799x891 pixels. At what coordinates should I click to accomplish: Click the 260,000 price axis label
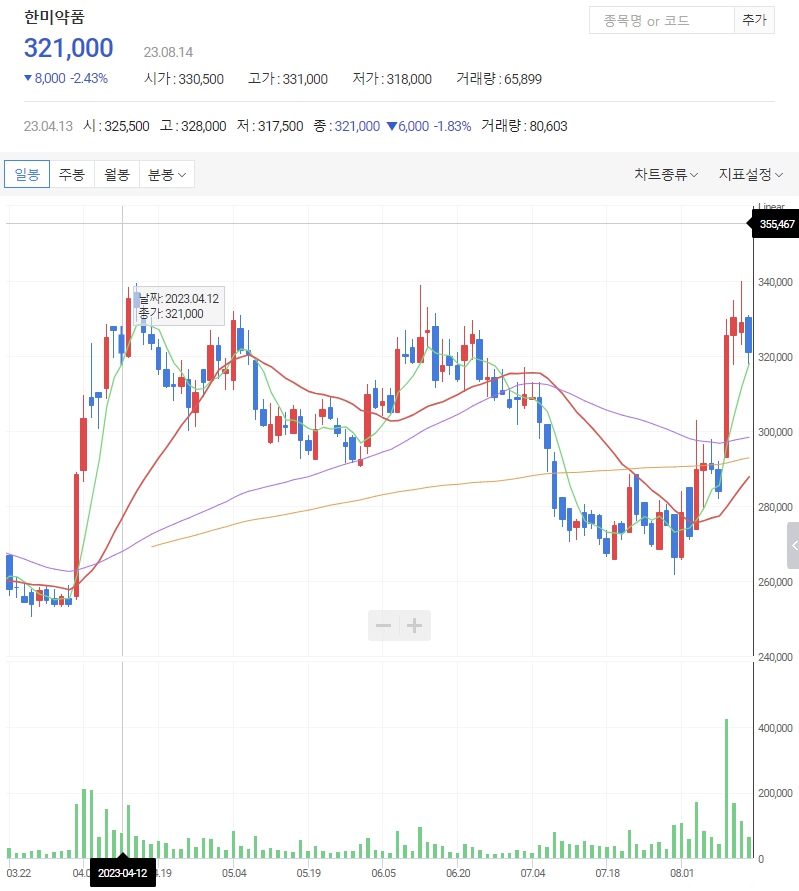click(x=775, y=582)
